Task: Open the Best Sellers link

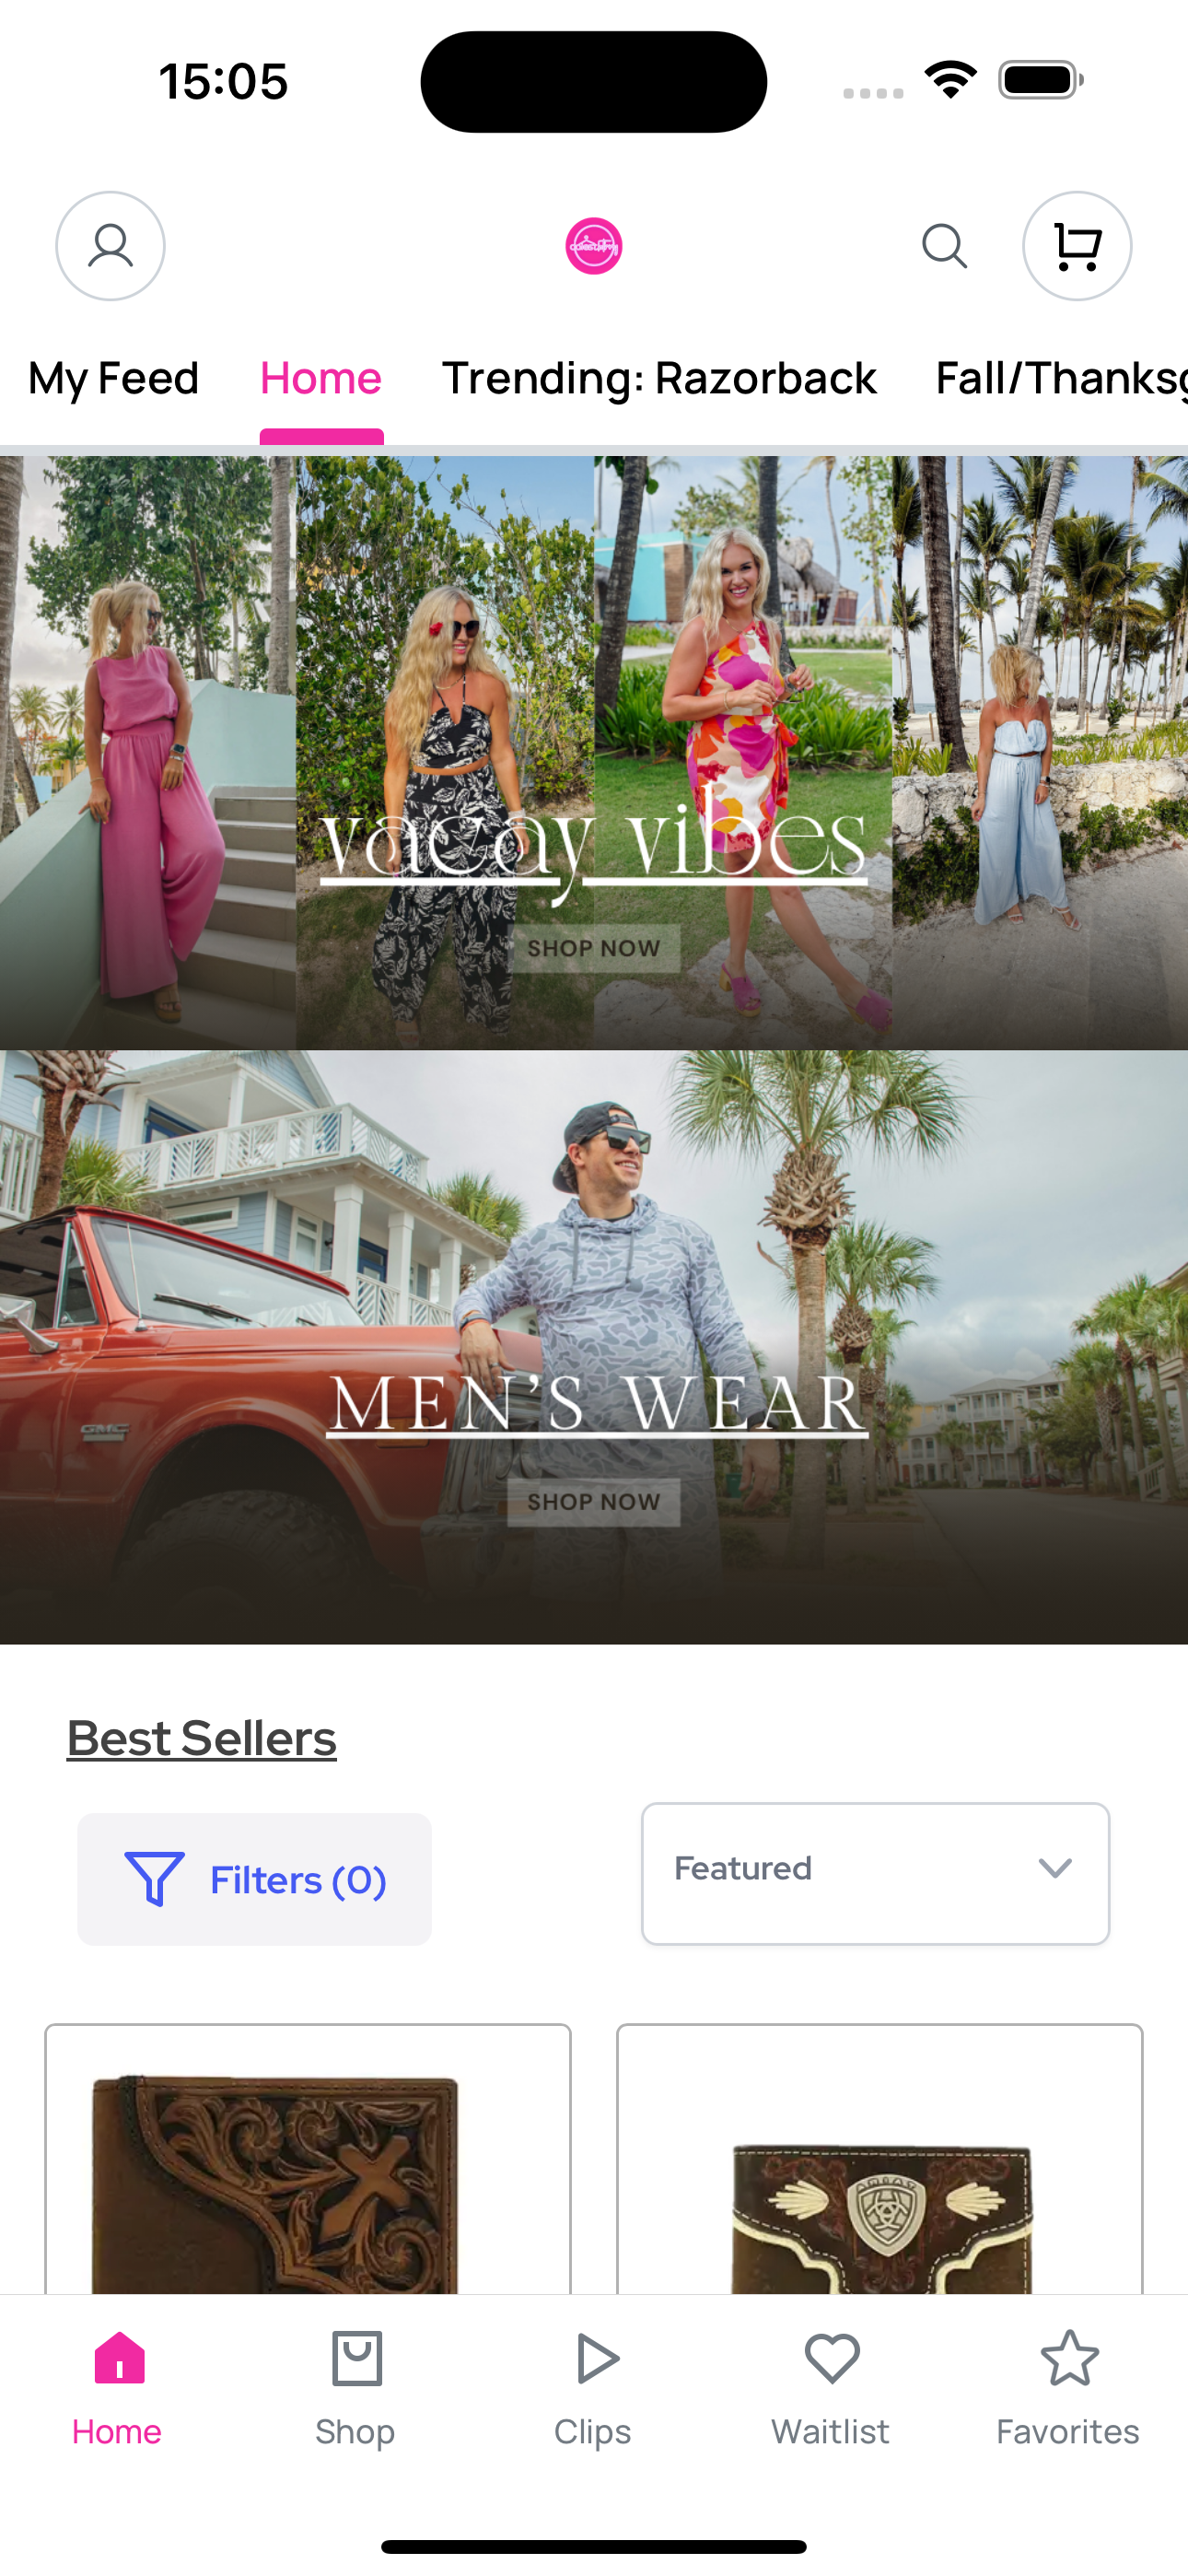Action: coord(202,1738)
